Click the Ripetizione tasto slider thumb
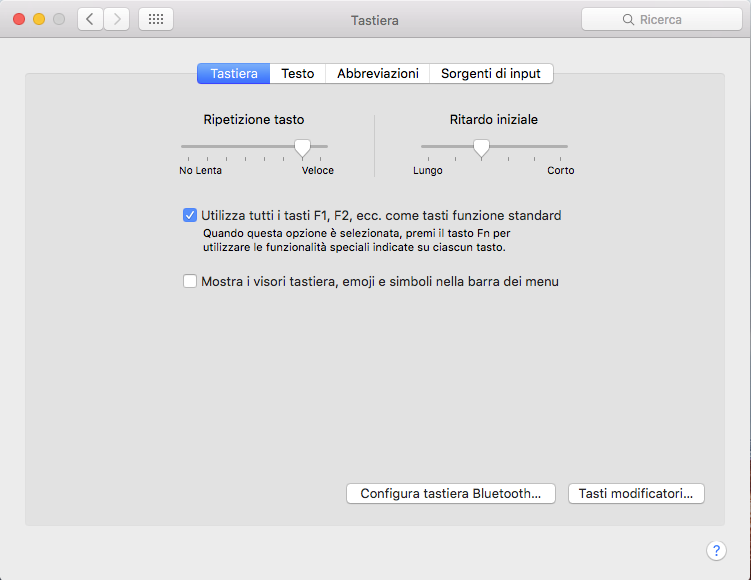This screenshot has height=580, width=751. click(302, 148)
